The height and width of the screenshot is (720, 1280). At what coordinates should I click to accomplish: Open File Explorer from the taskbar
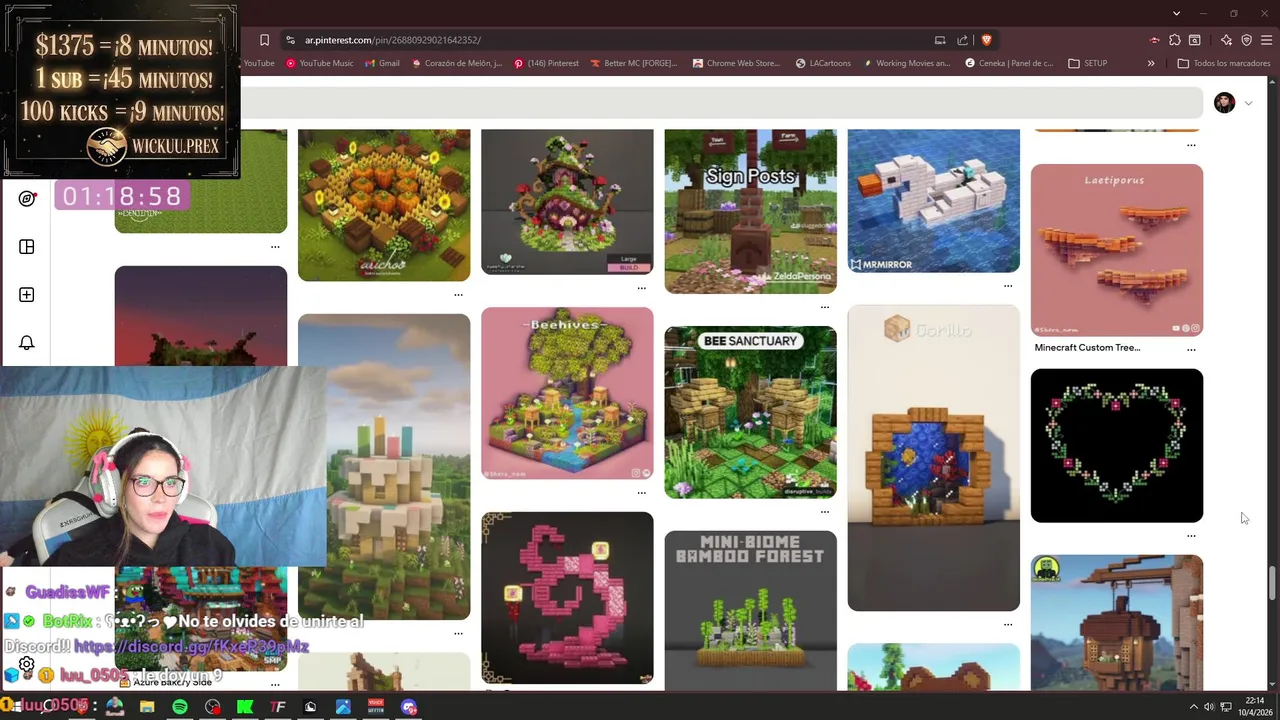tap(147, 707)
